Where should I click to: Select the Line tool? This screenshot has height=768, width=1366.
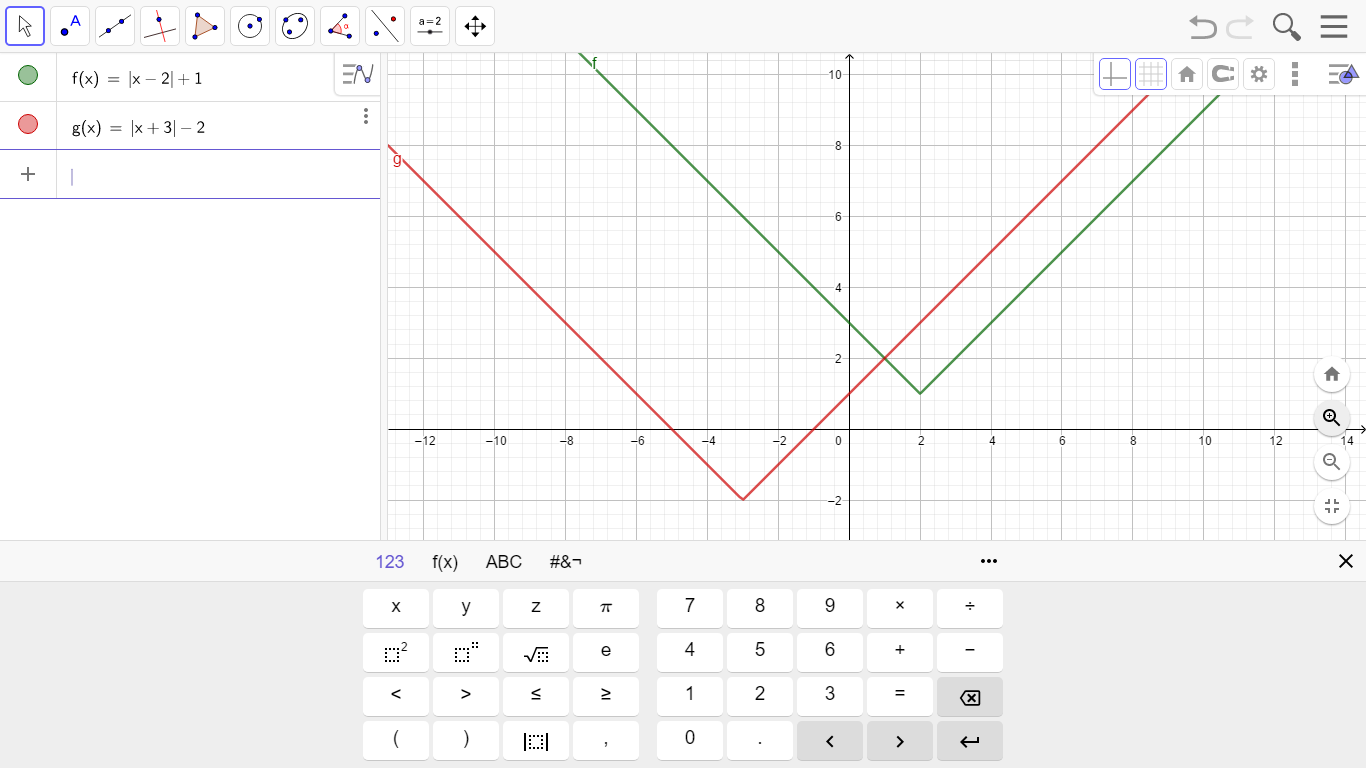click(115, 26)
